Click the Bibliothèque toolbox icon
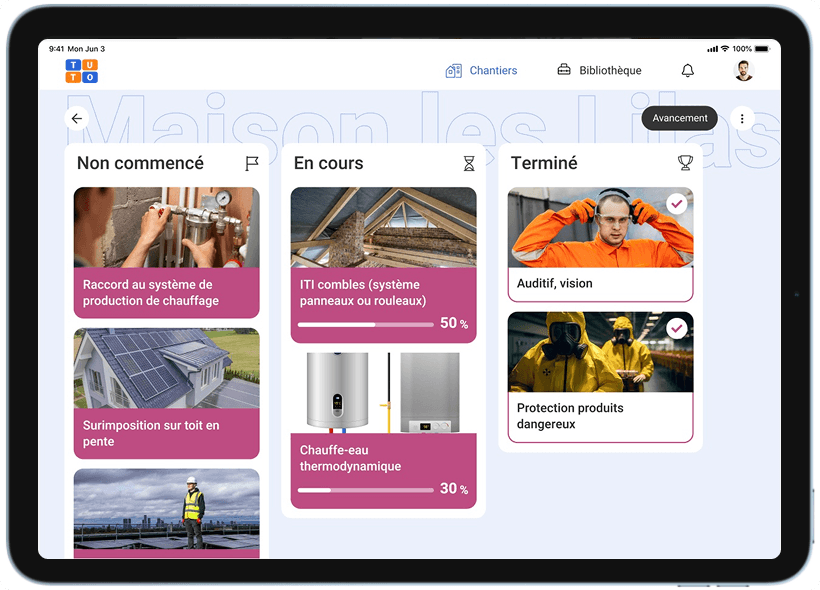 tap(564, 69)
